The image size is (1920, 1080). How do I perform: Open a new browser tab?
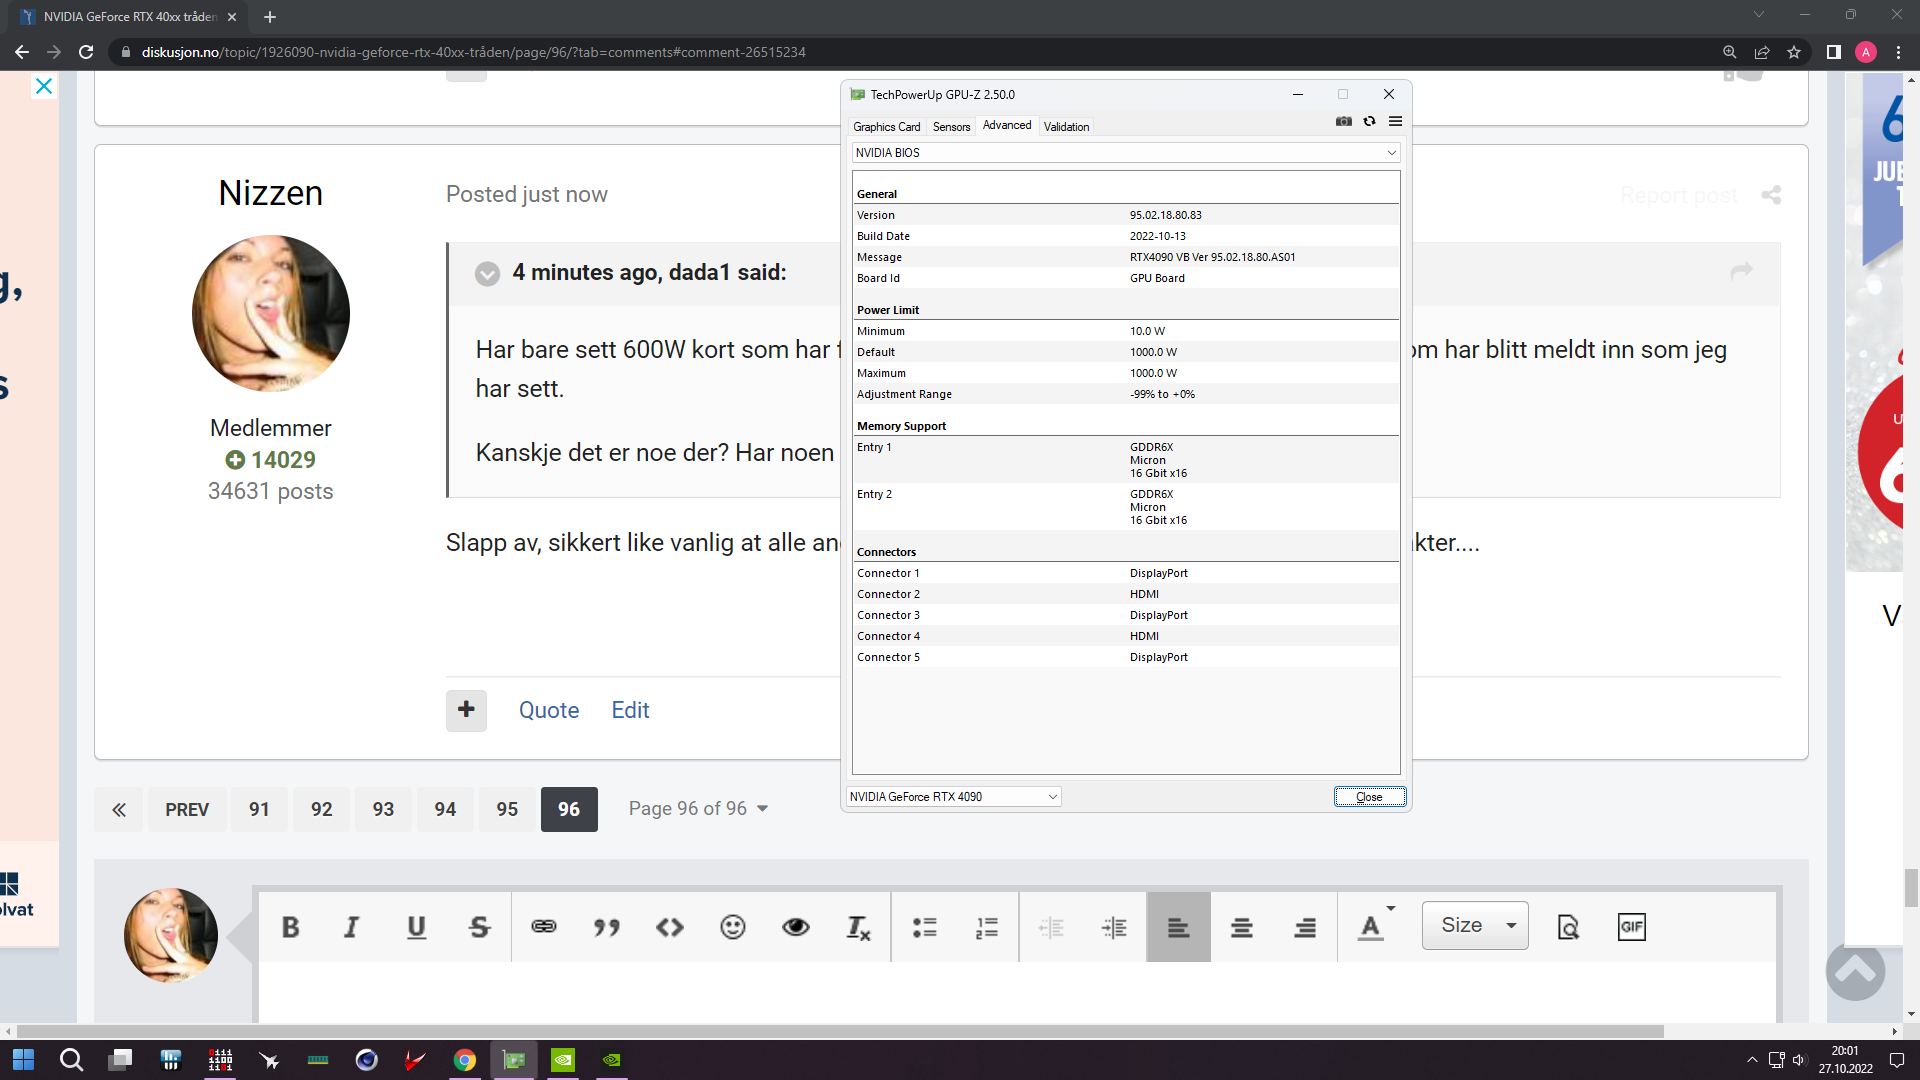click(x=269, y=17)
